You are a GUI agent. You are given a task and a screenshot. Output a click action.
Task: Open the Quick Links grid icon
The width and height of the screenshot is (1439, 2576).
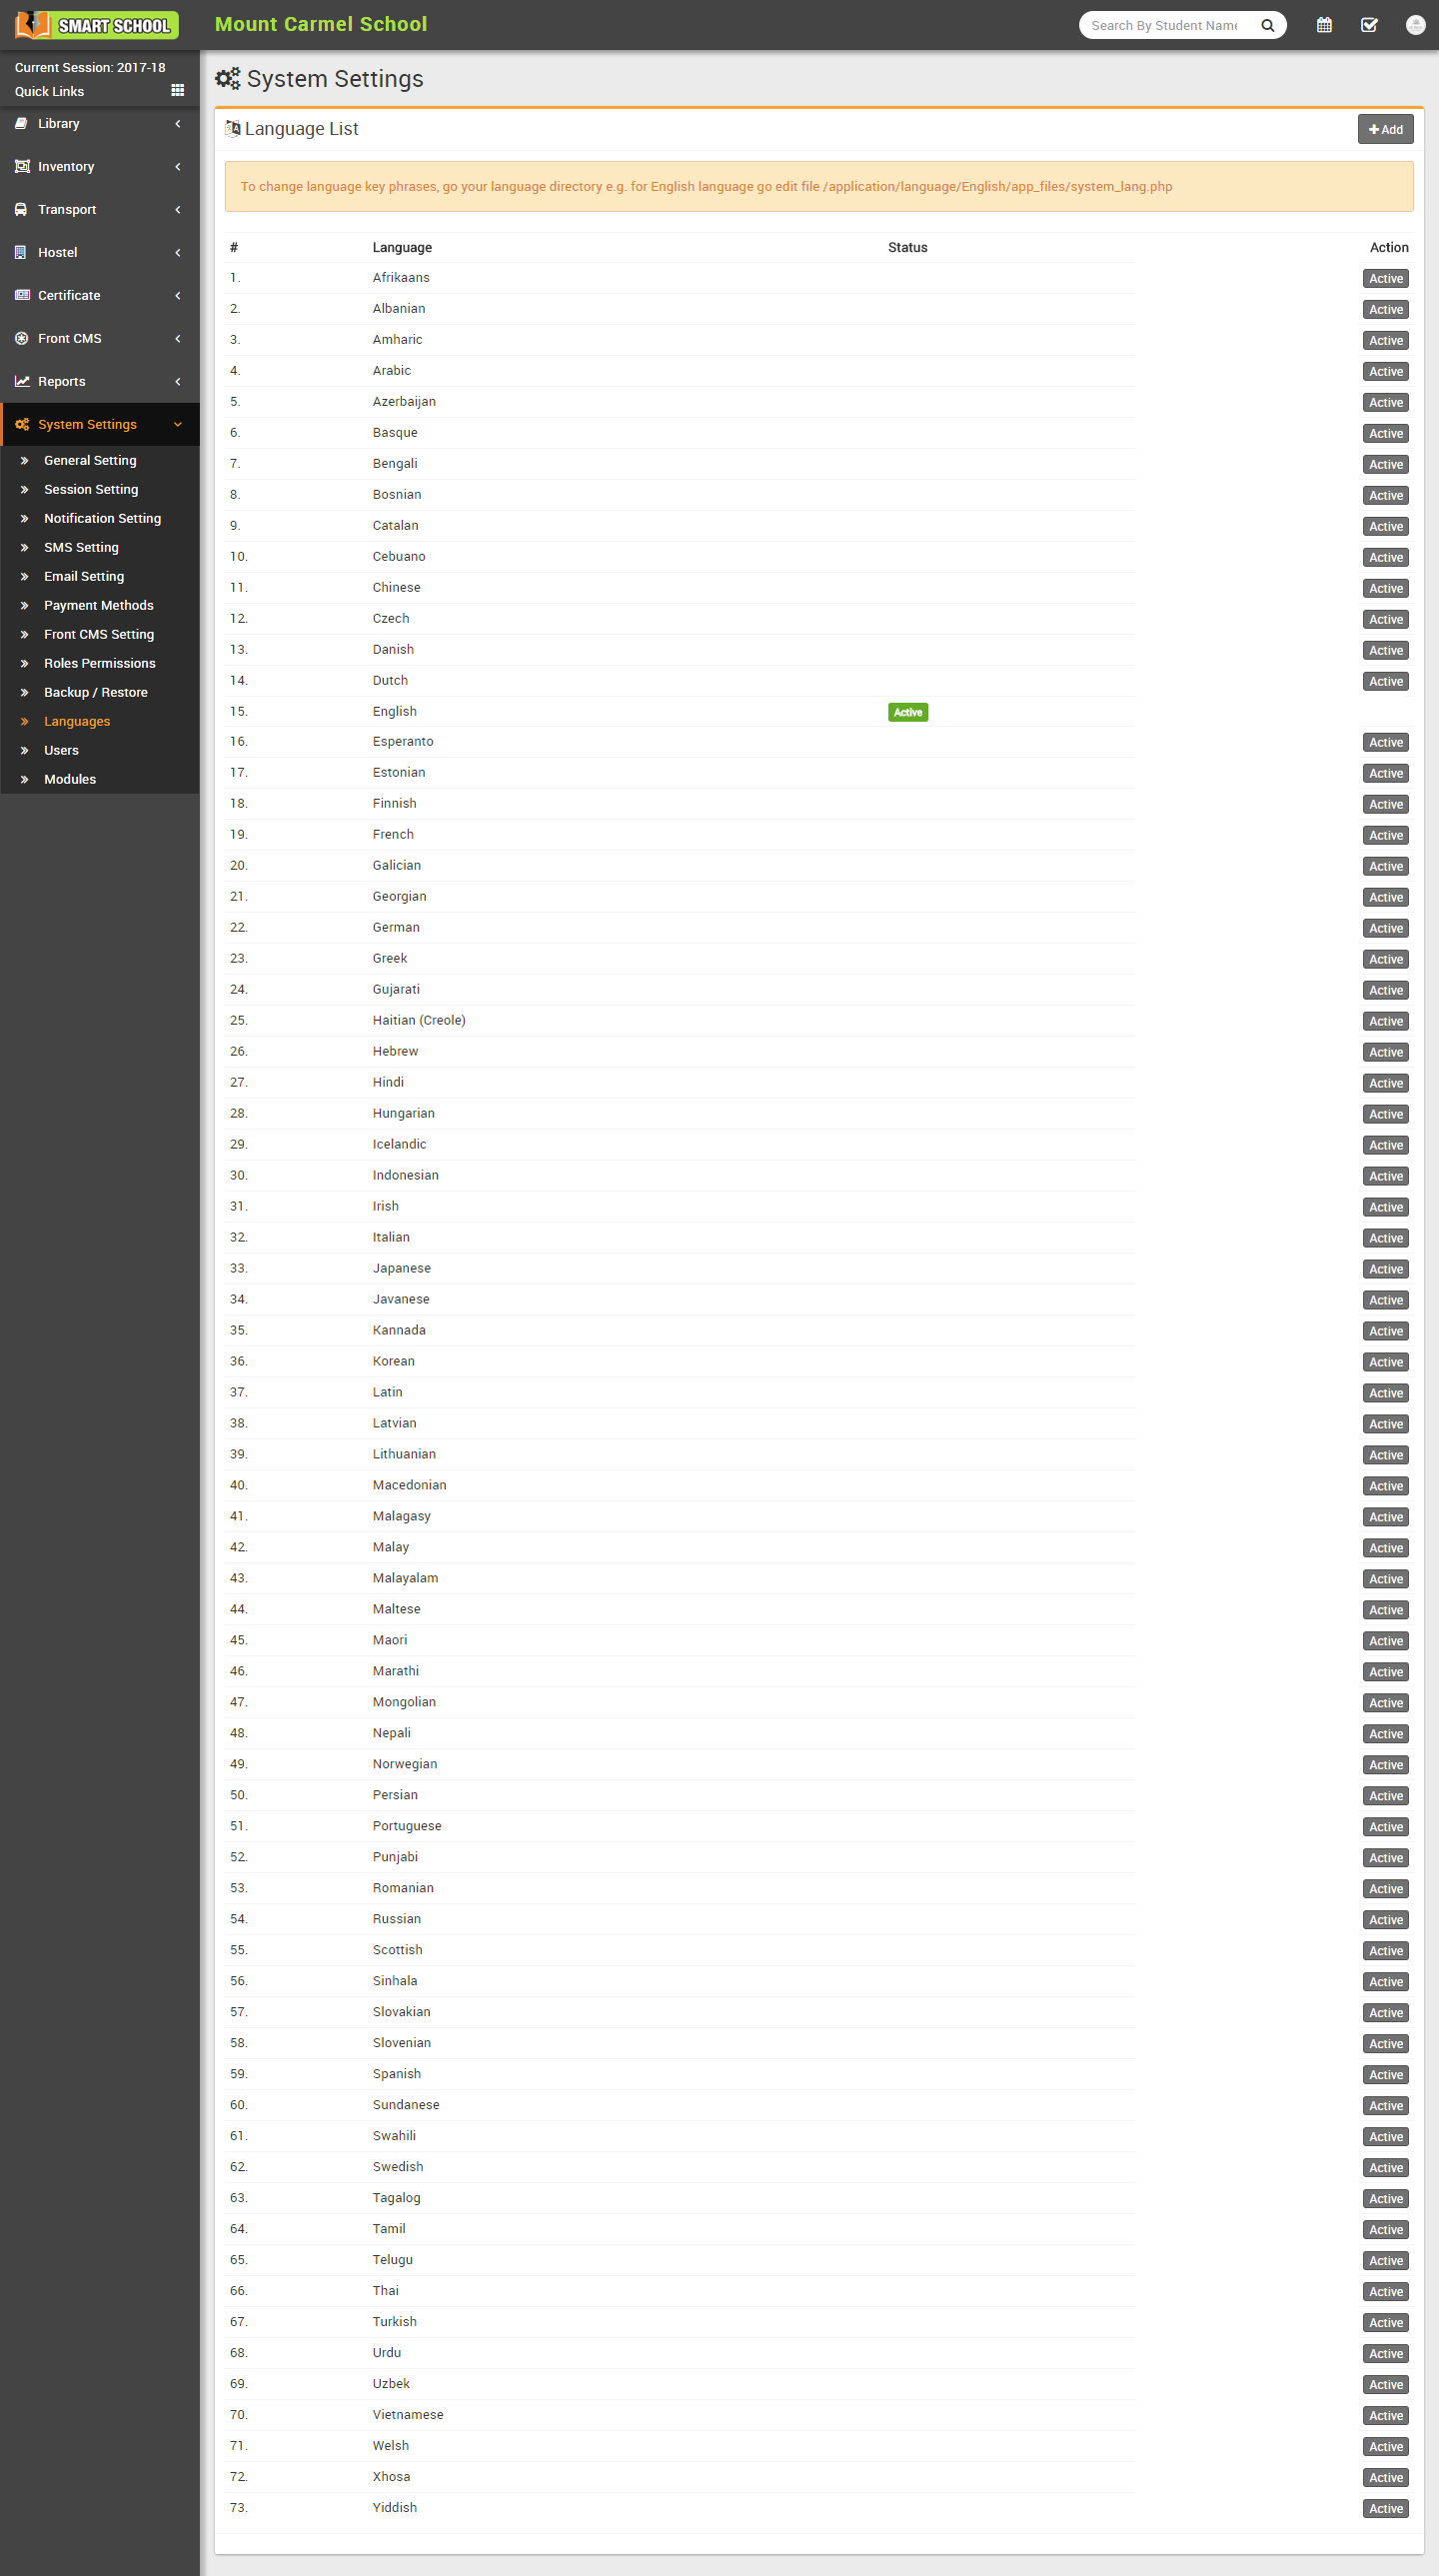(x=177, y=91)
